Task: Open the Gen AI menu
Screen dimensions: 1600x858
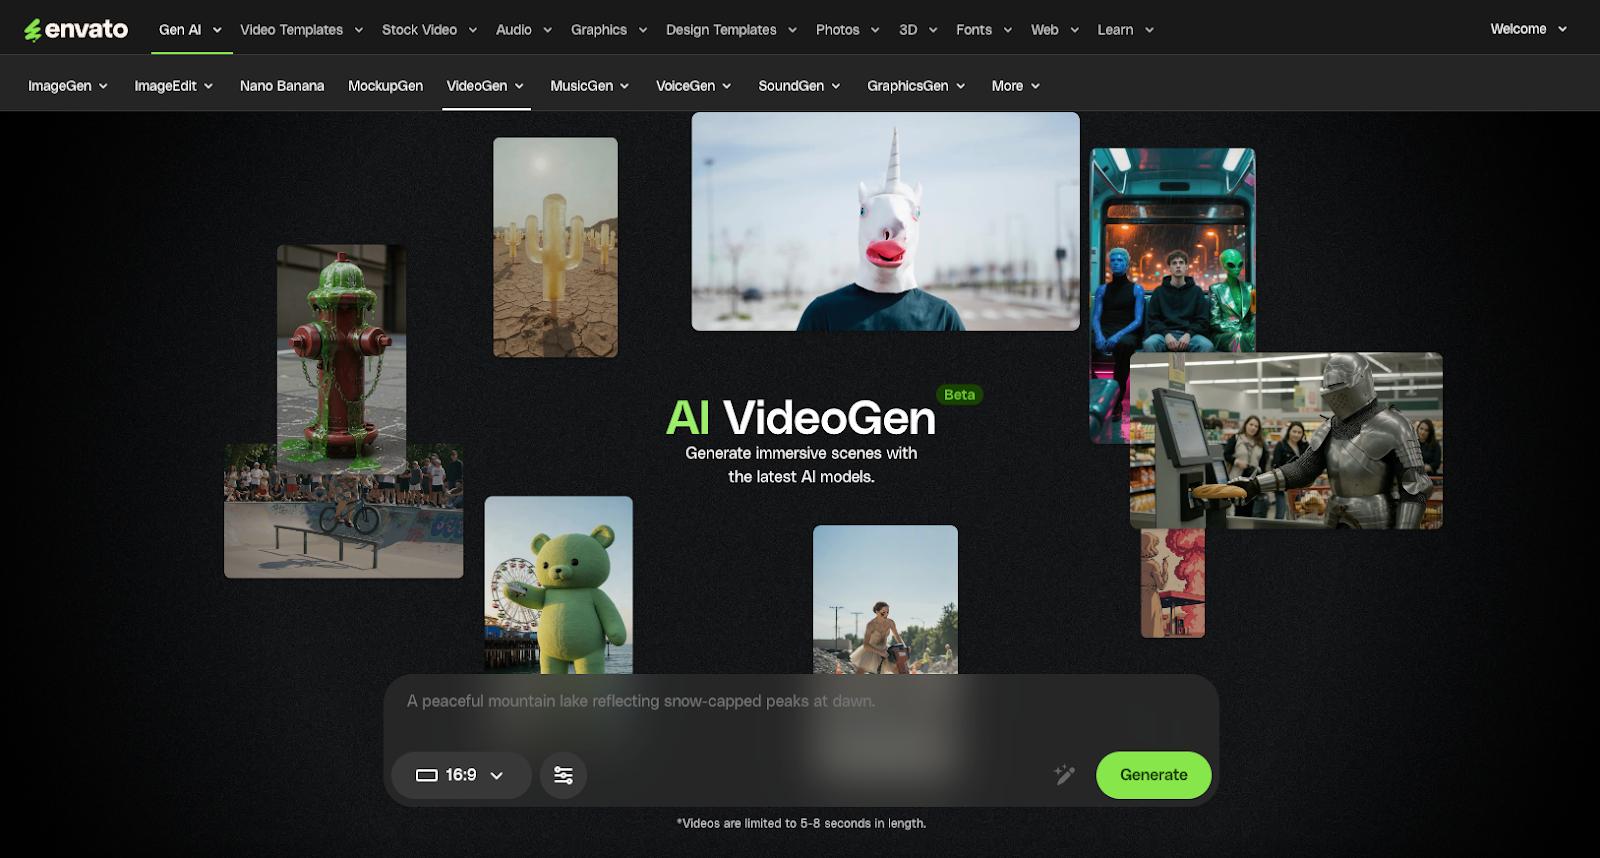Action: (190, 30)
